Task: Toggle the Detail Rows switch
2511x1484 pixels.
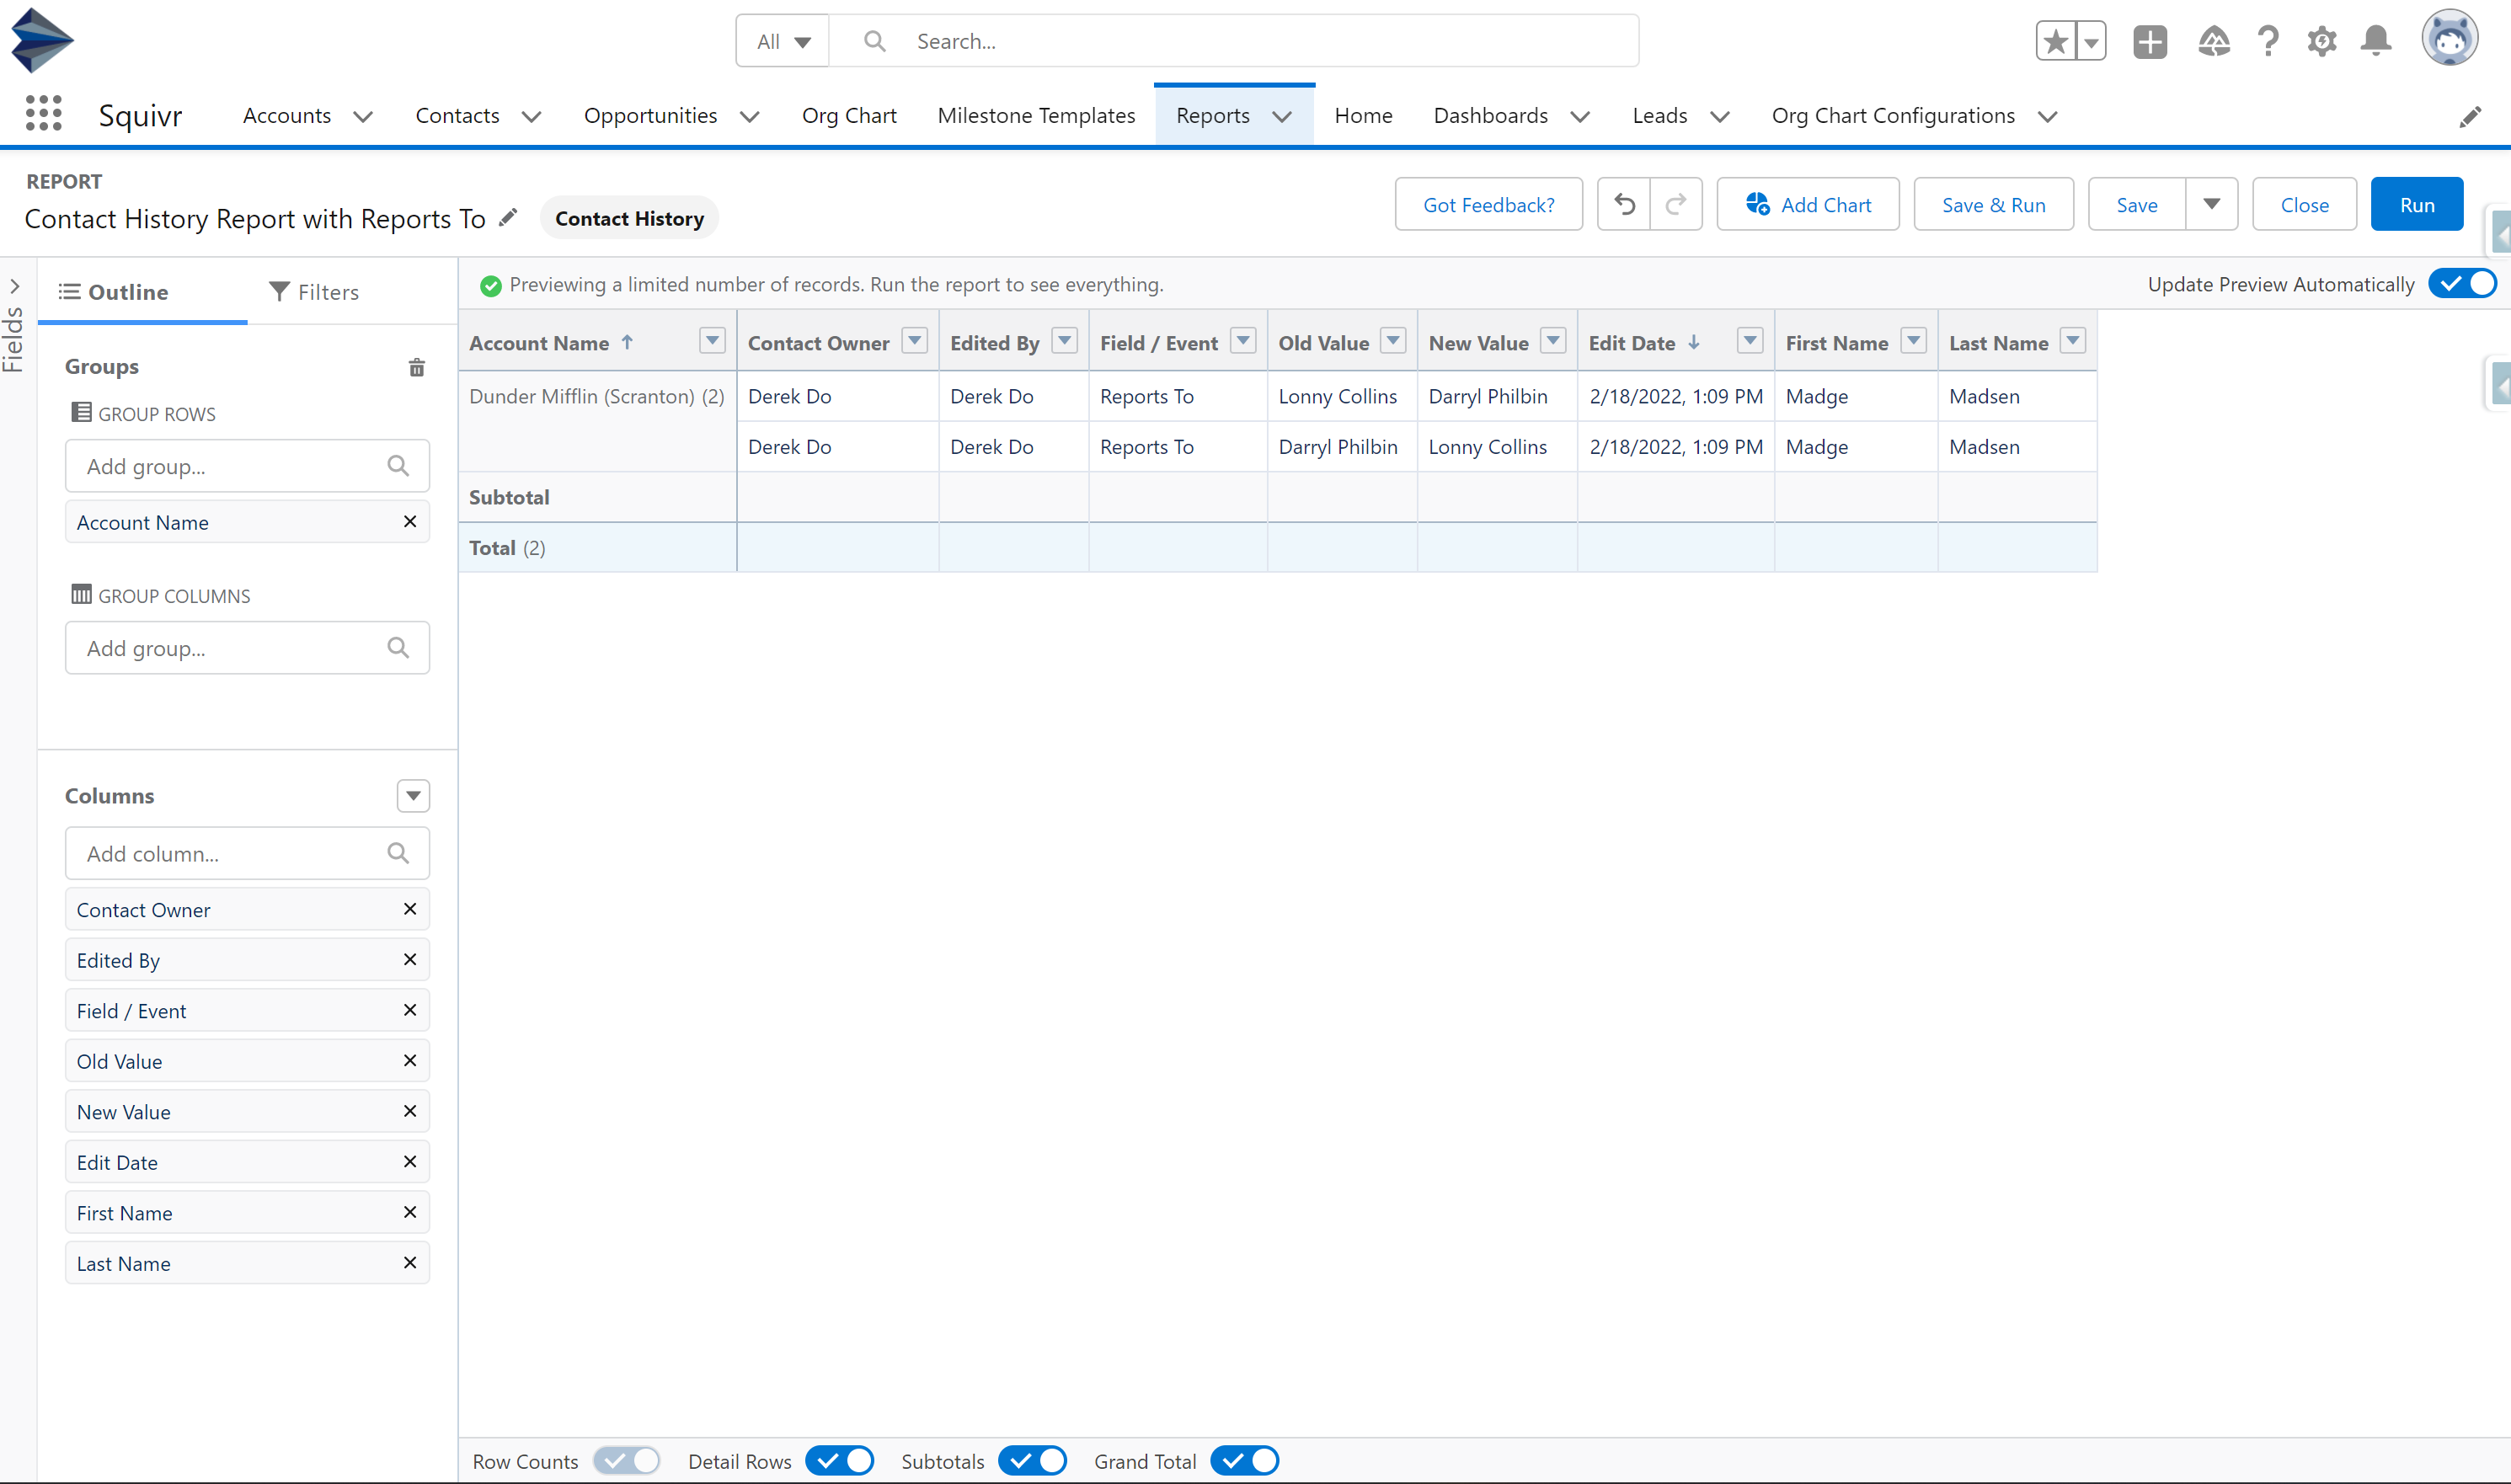Action: point(840,1461)
